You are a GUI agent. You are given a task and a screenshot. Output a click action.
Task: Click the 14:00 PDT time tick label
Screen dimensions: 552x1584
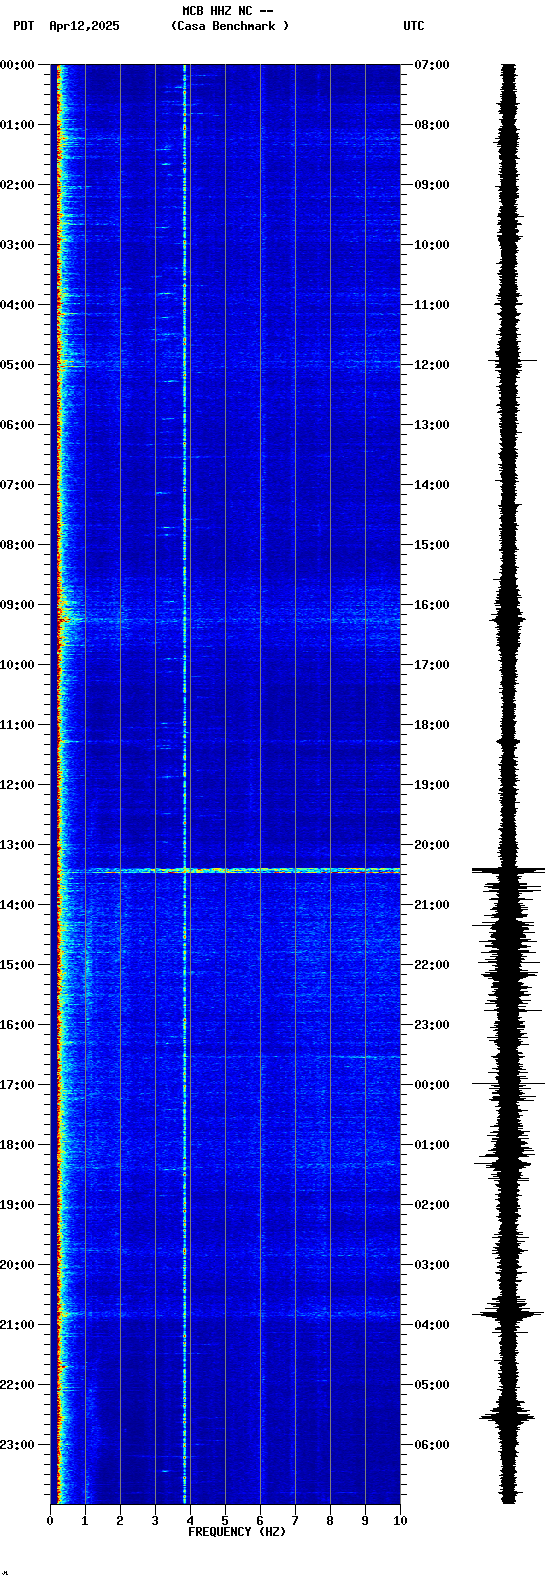pos(17,905)
